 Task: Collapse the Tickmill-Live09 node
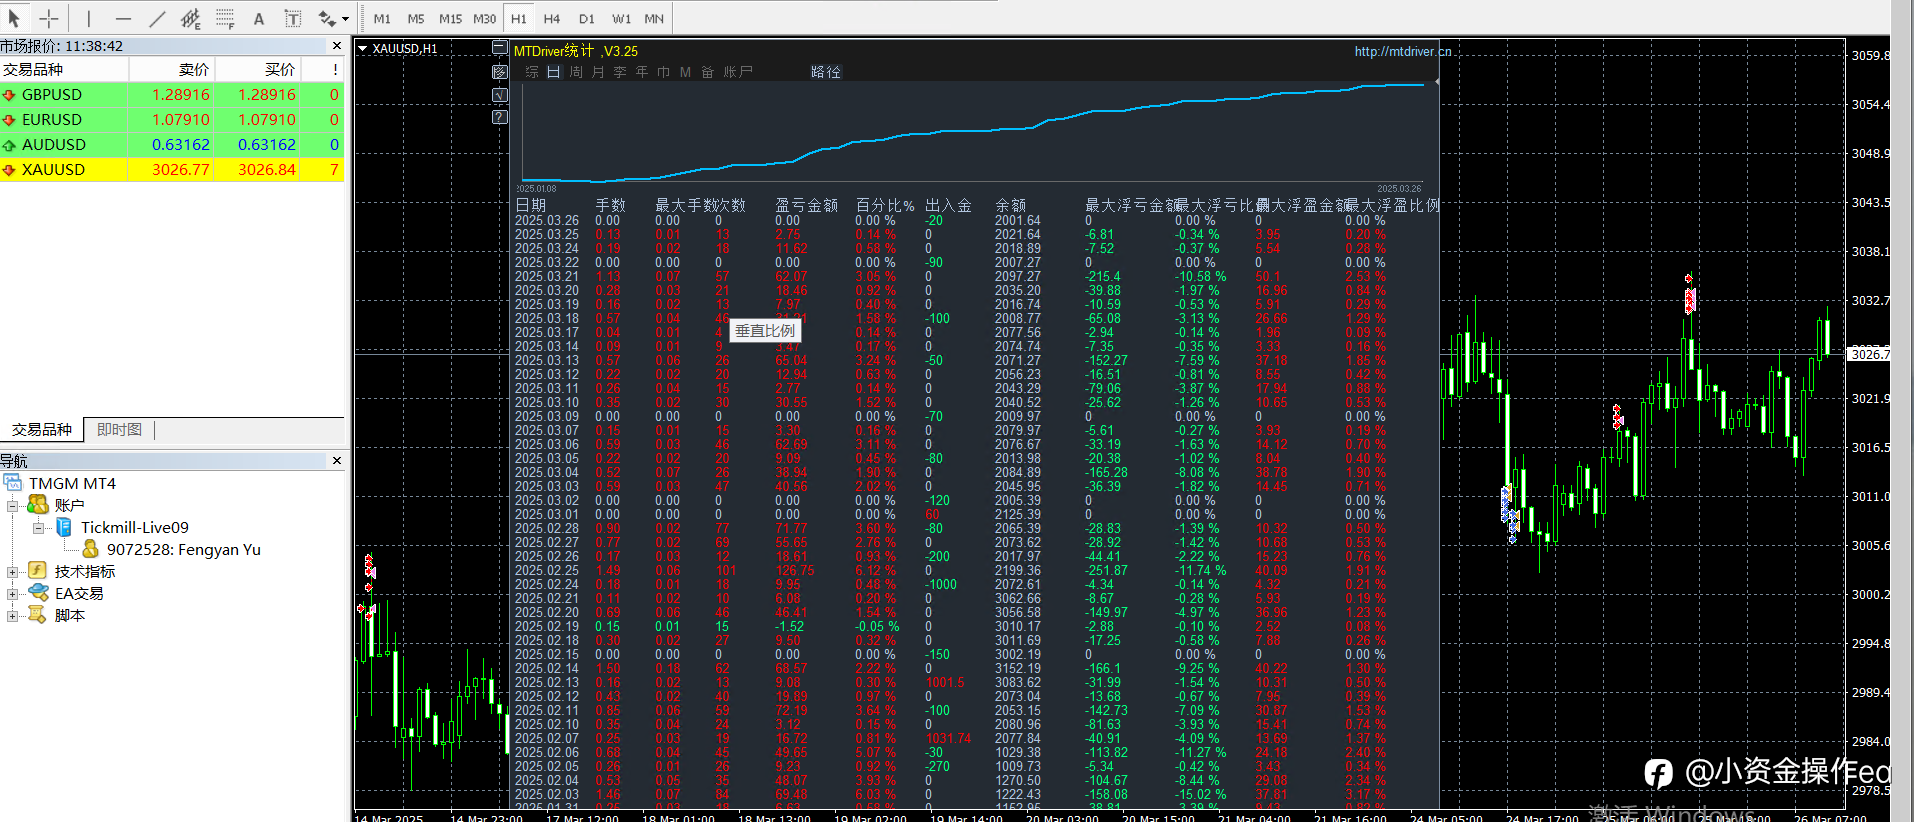tap(37, 528)
